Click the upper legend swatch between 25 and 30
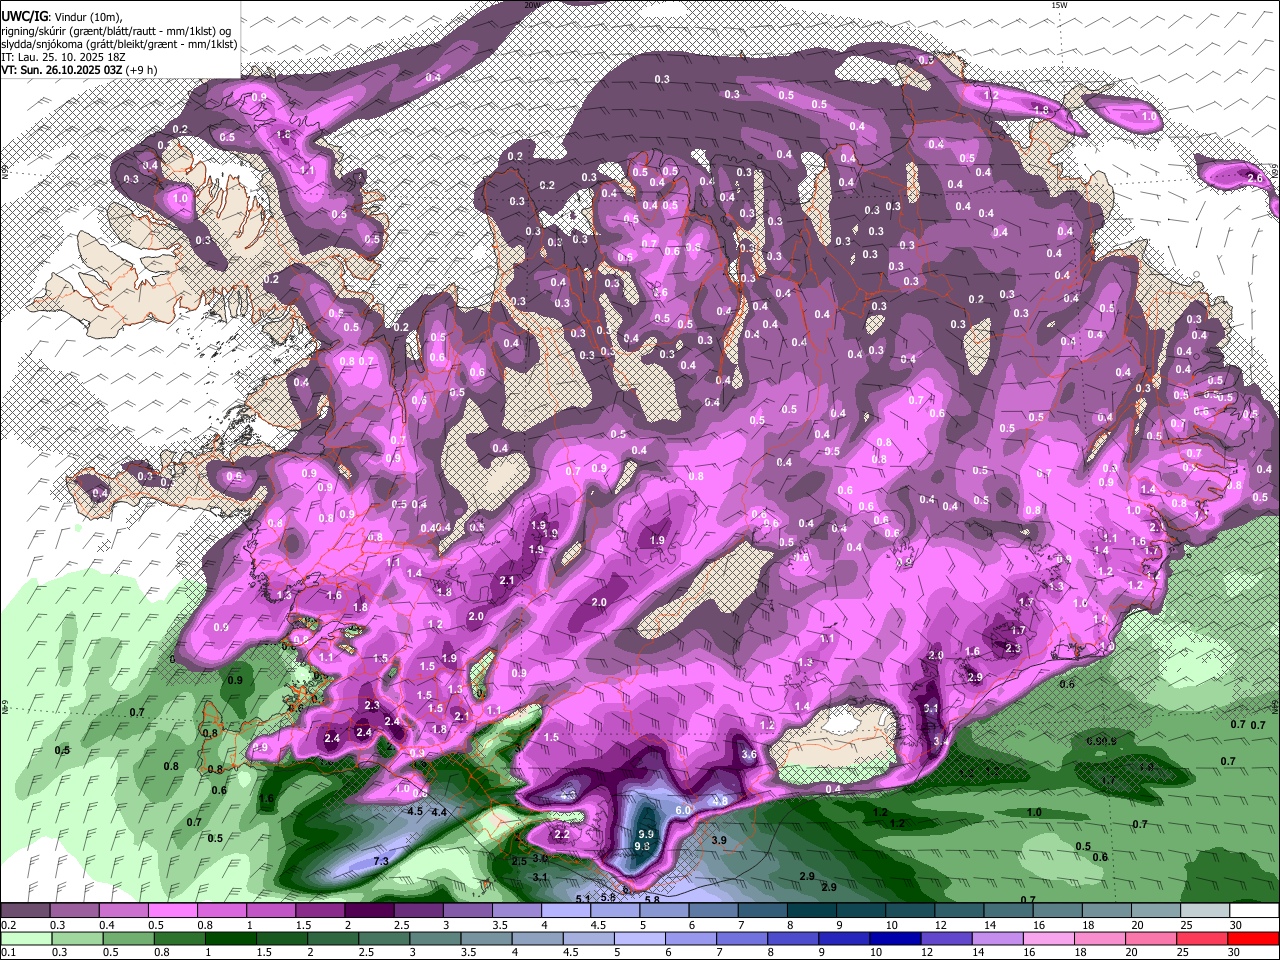 coord(1204,911)
